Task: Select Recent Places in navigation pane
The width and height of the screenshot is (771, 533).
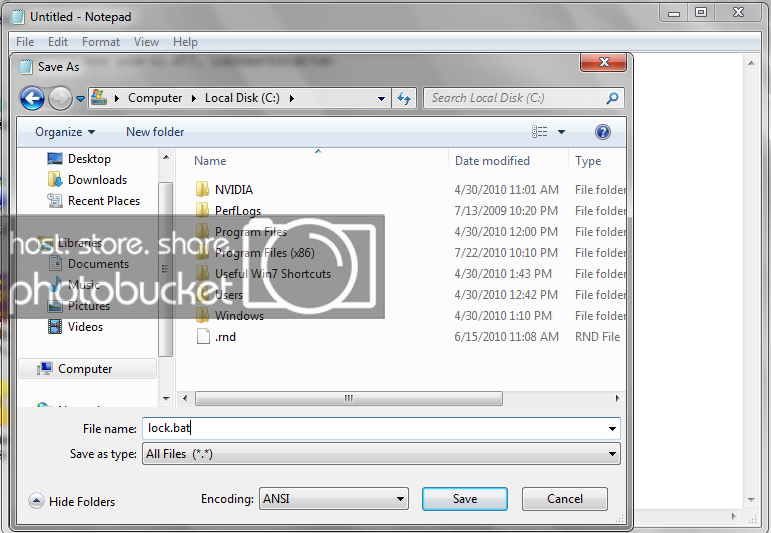Action: click(x=104, y=201)
